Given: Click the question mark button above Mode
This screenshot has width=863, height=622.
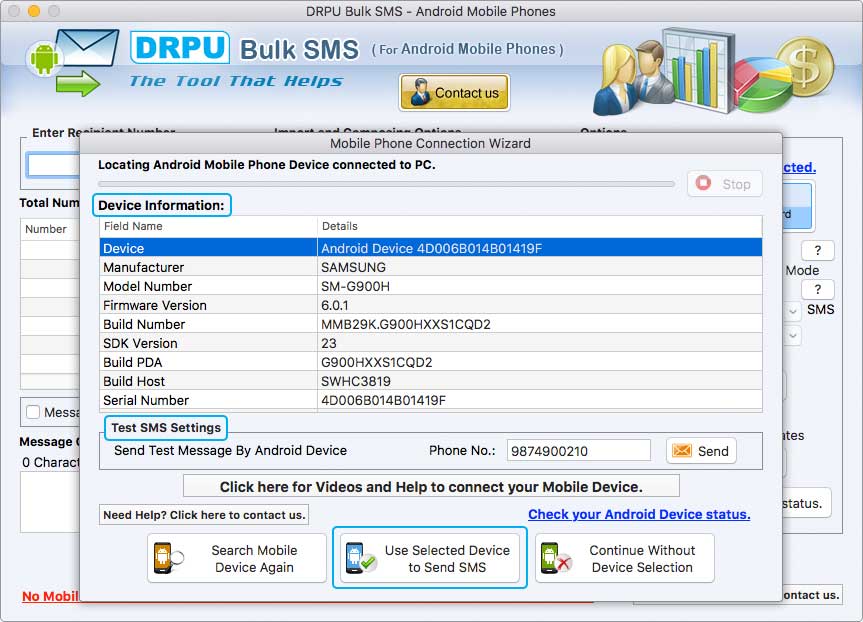Looking at the screenshot, I should coord(817,250).
